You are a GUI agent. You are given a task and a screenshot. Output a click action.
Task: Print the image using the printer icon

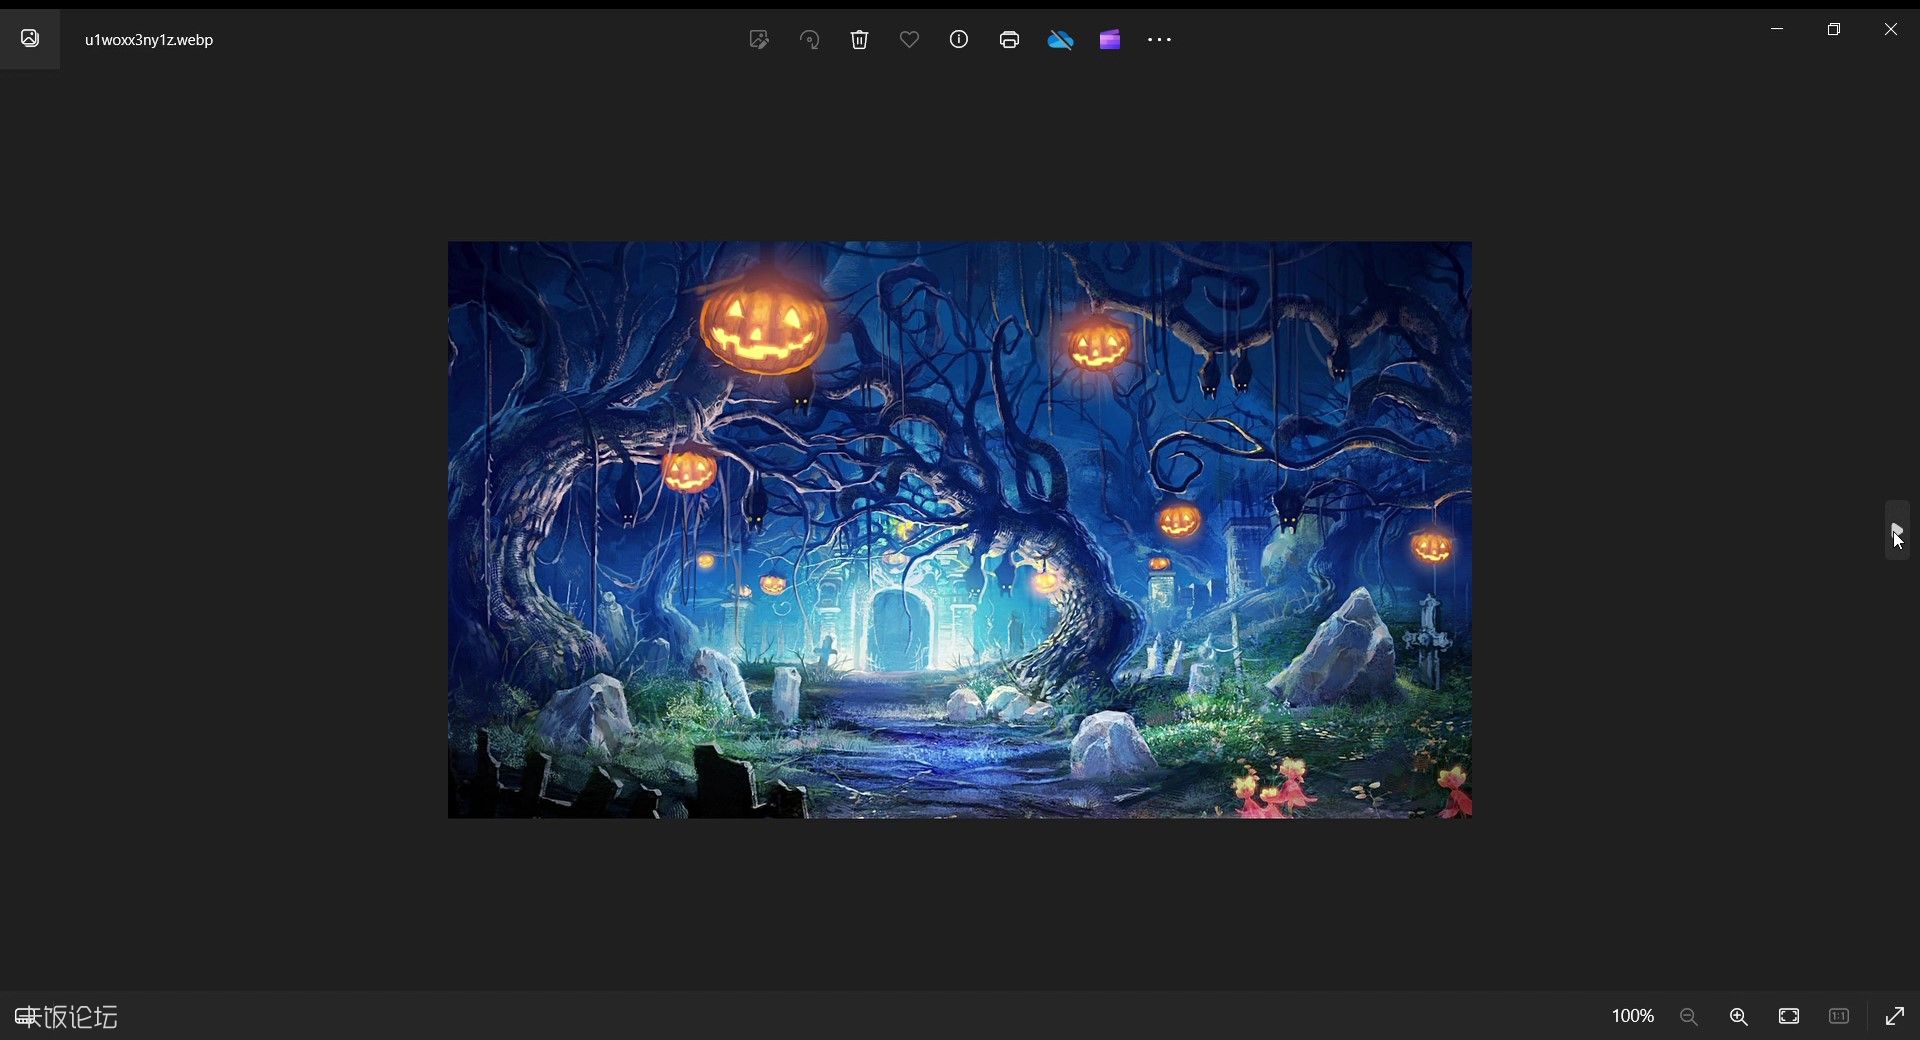[x=1009, y=40]
